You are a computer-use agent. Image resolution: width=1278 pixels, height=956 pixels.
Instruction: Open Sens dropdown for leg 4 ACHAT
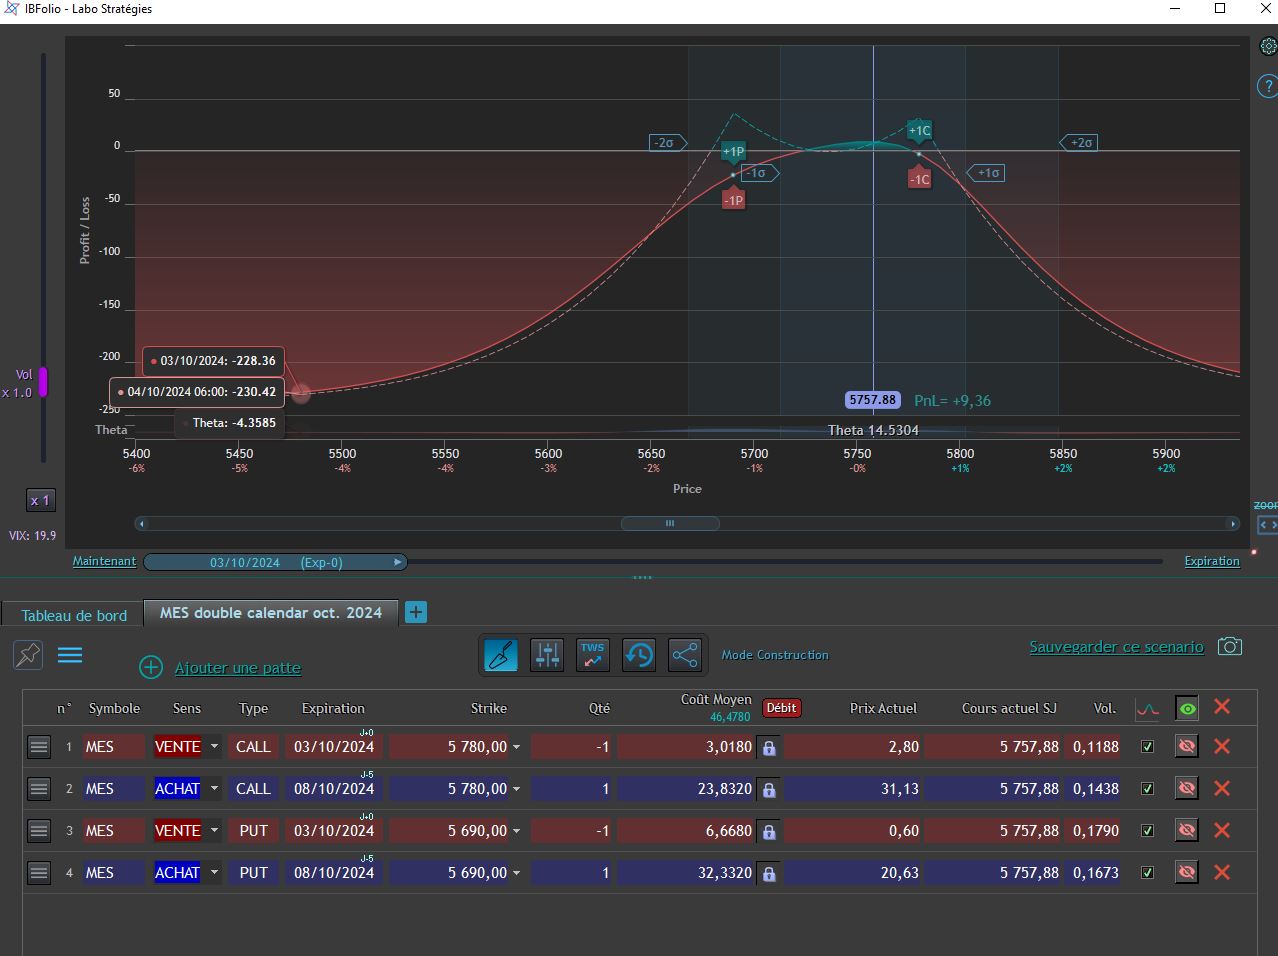(214, 872)
